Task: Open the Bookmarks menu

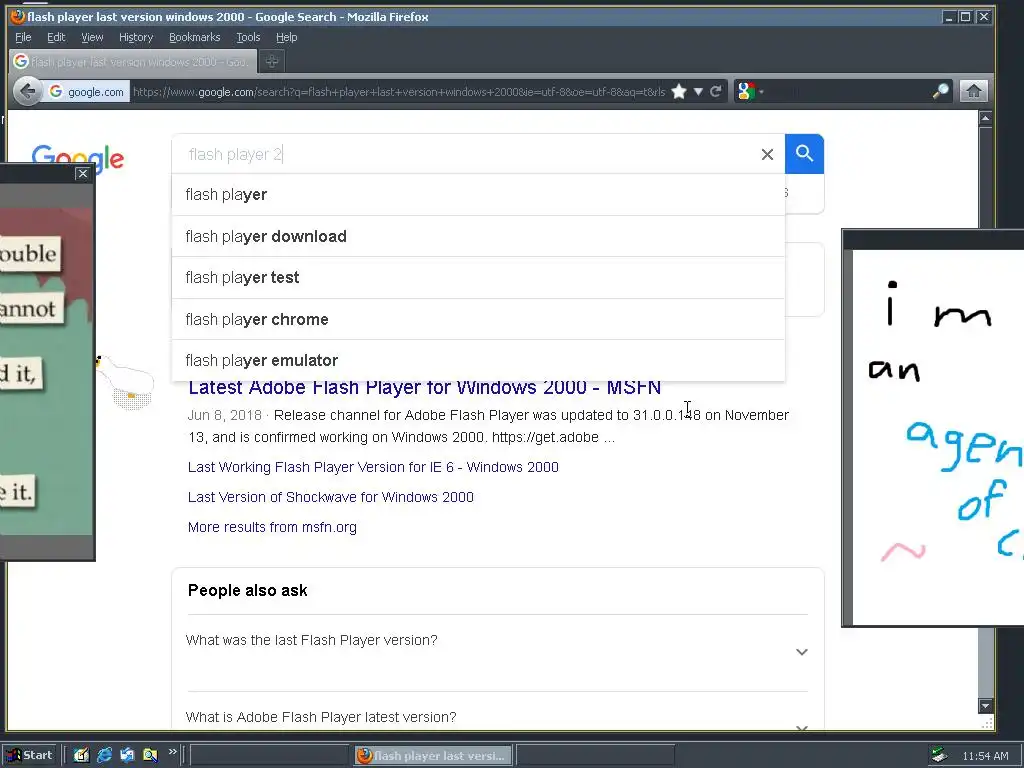Action: click(195, 37)
